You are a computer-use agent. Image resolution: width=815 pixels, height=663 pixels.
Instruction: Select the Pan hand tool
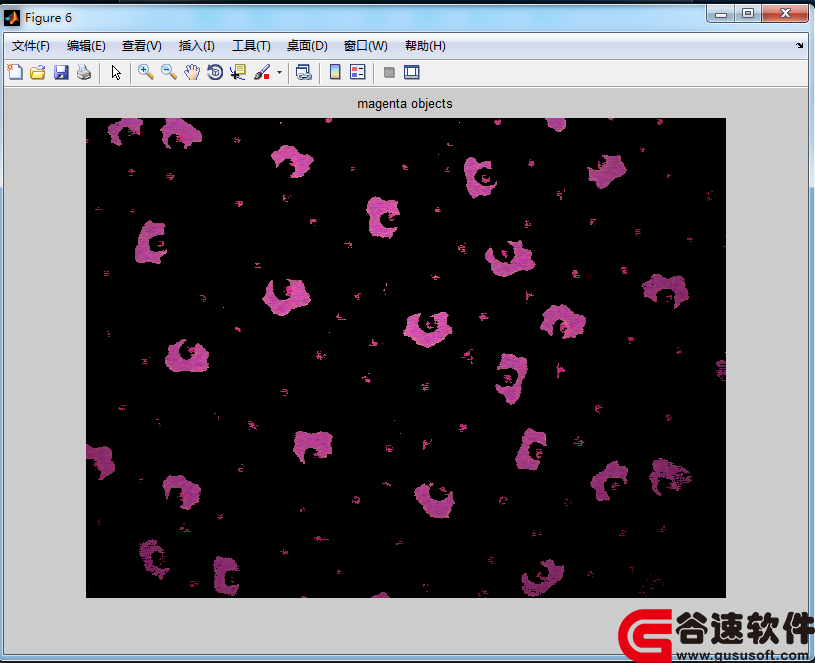tap(192, 72)
